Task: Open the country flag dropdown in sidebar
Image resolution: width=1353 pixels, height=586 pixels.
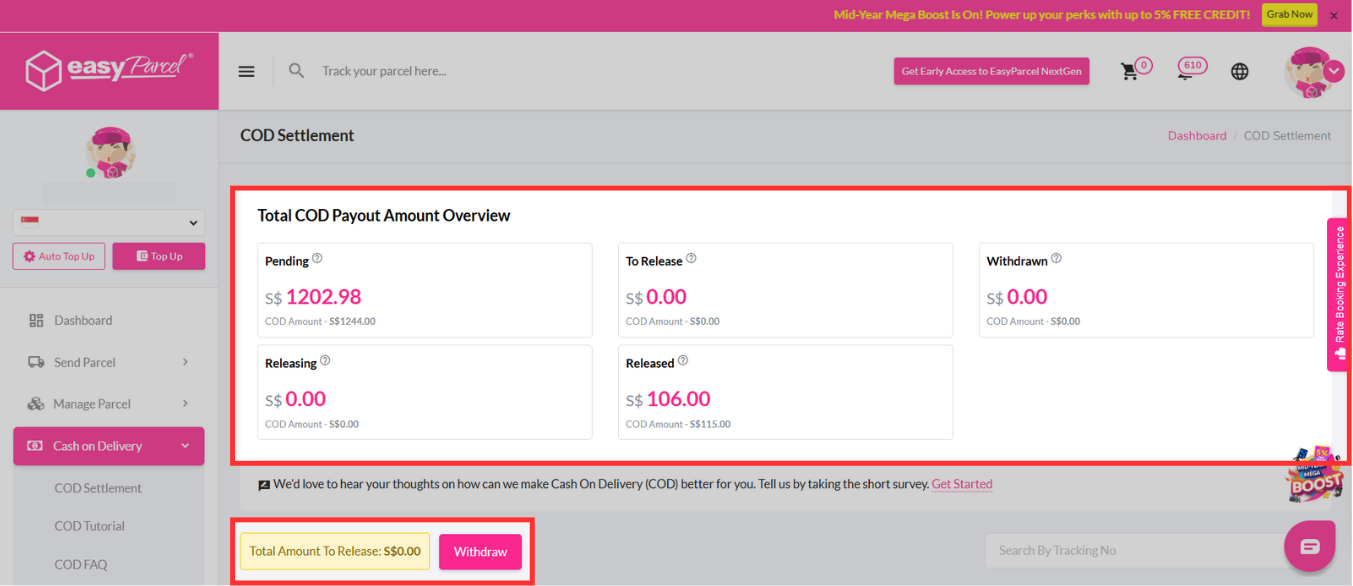Action: tap(109, 222)
